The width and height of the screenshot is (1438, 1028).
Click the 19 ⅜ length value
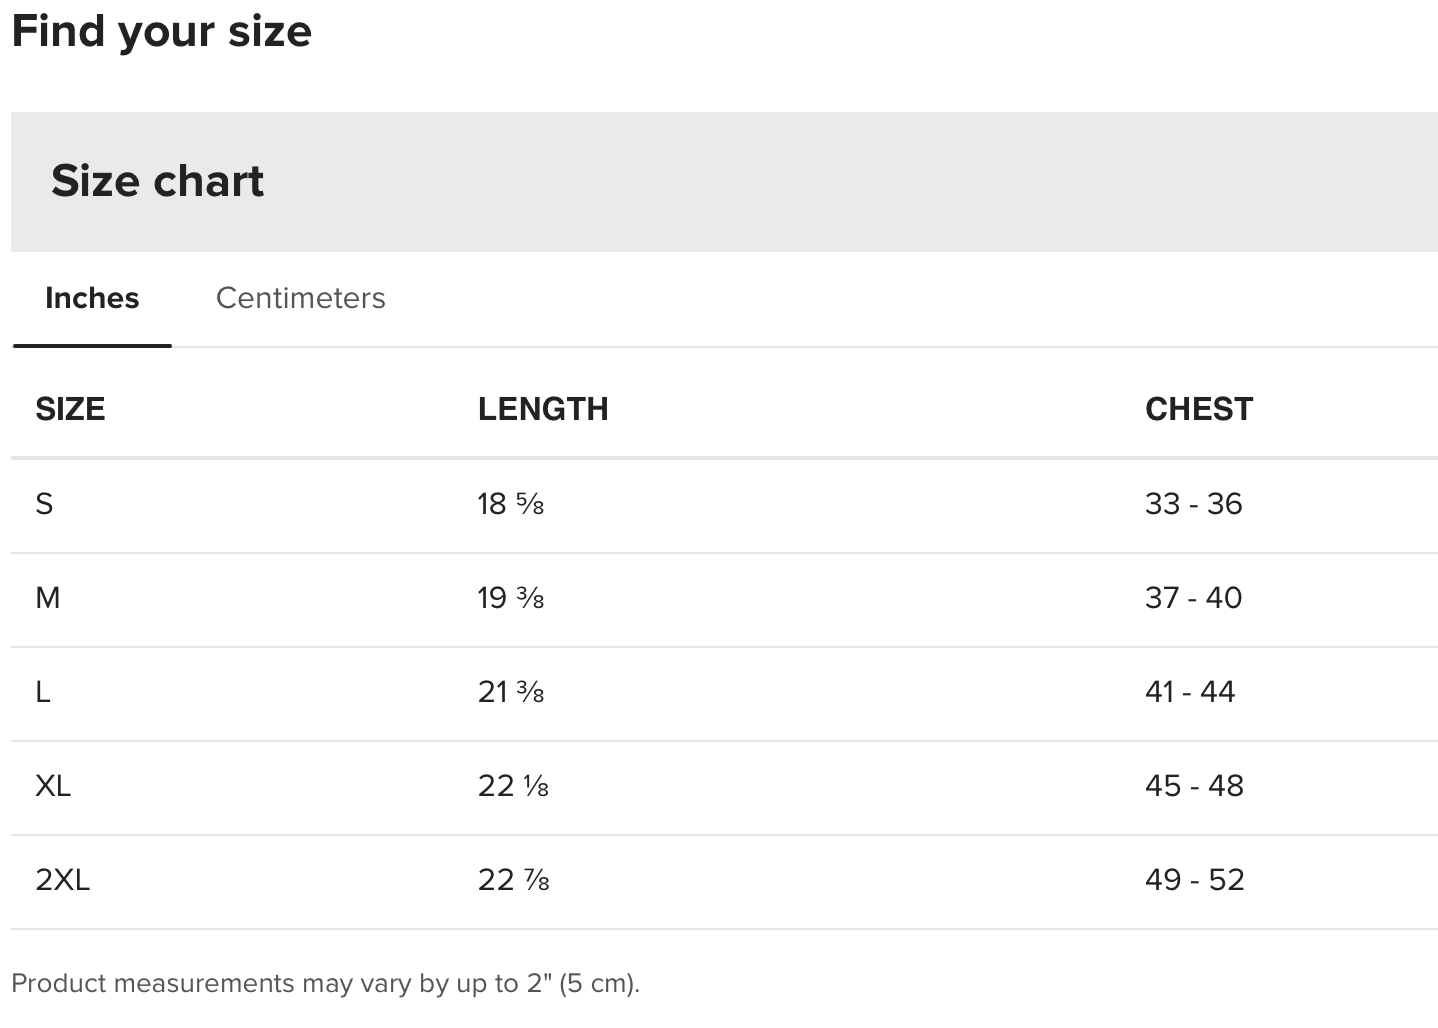click(511, 598)
